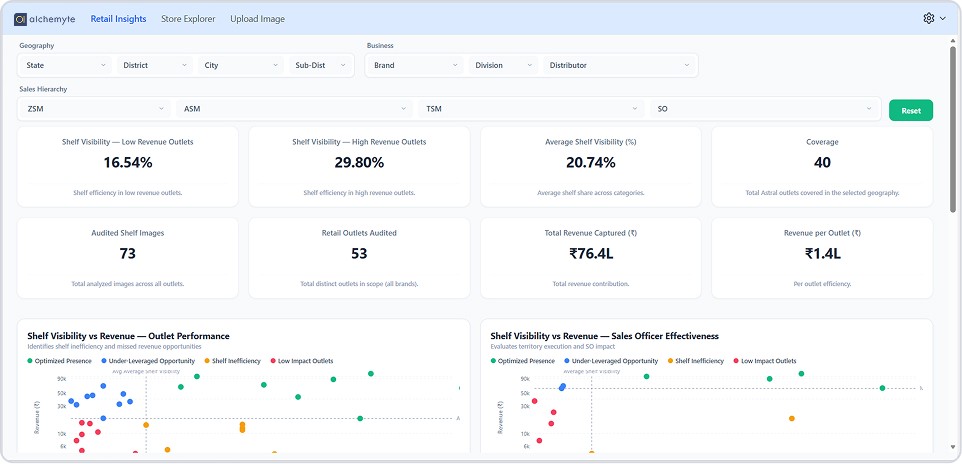
Task: Toggle Under-Leveraged Opportunity legend in Sales Officer chart
Action: click(x=611, y=361)
